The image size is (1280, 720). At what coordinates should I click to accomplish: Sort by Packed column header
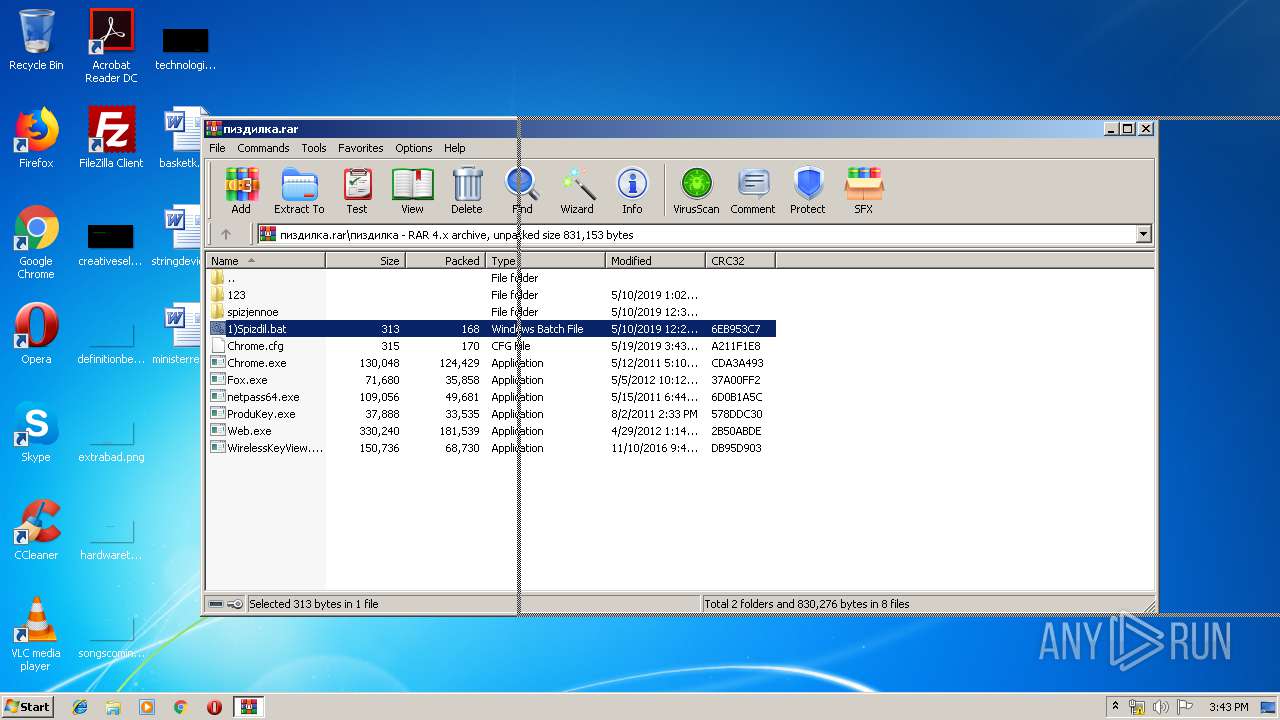pos(445,260)
